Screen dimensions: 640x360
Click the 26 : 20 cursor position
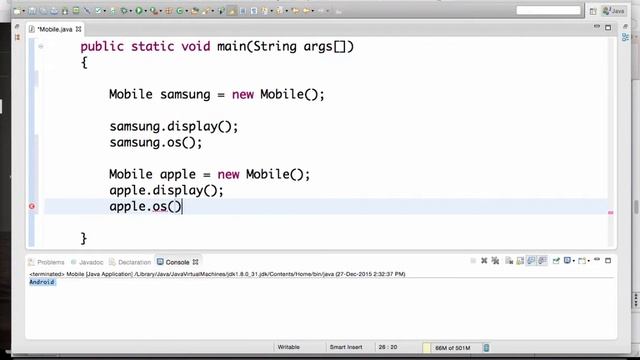click(388, 347)
